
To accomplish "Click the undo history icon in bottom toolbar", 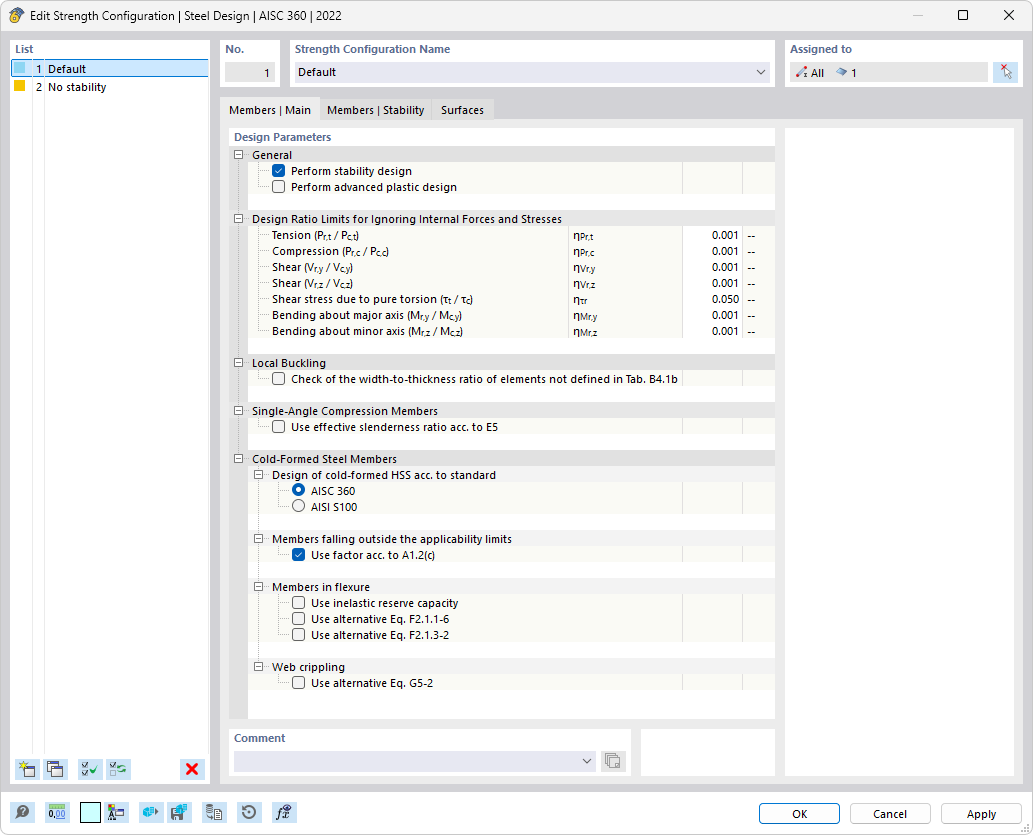I will pyautogui.click(x=248, y=812).
